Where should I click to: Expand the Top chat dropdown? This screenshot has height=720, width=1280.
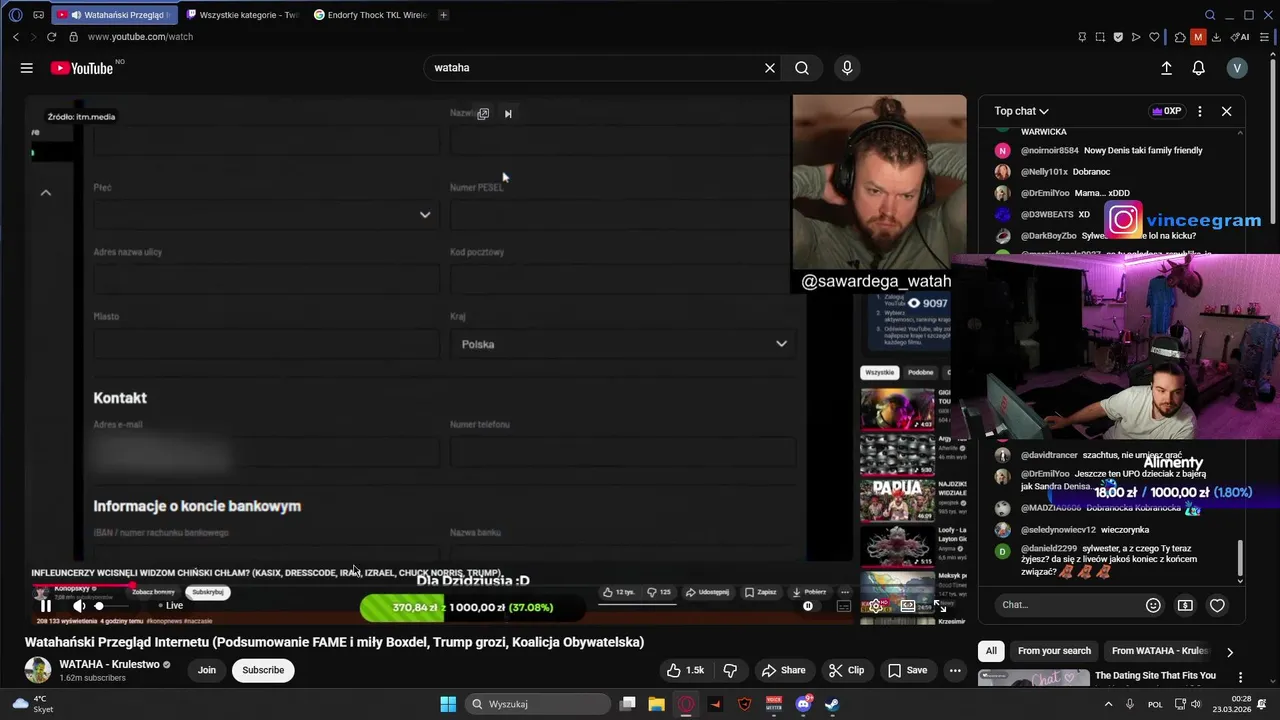[x=1021, y=111]
